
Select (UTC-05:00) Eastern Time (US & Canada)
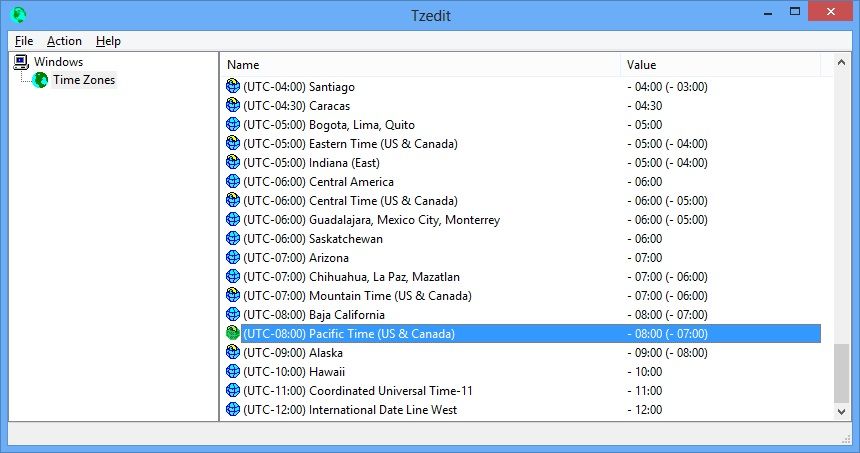pos(523,144)
